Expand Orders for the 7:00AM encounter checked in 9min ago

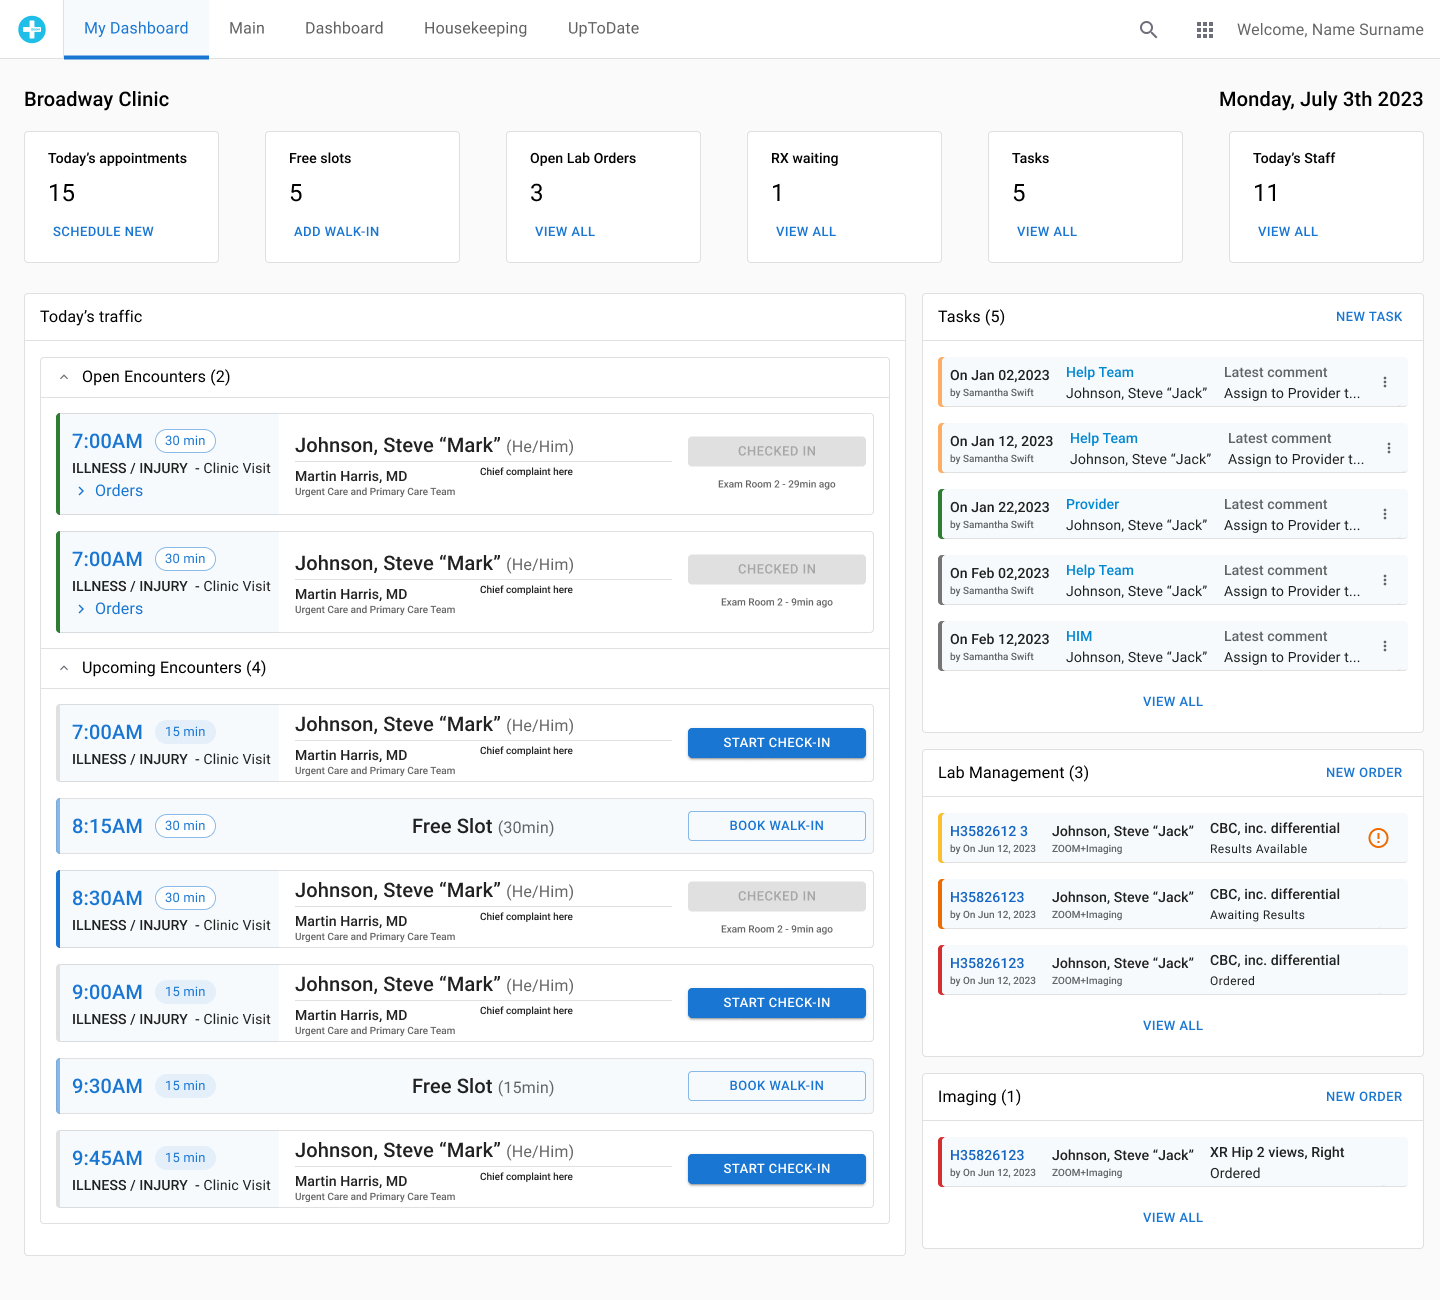click(110, 609)
